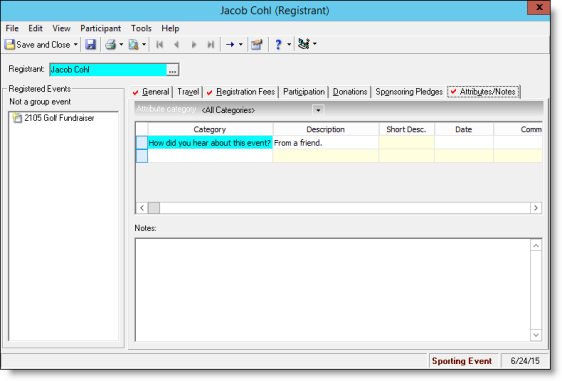The height and width of the screenshot is (381, 562).
Task: Open the Tools menu
Action: coord(141,28)
